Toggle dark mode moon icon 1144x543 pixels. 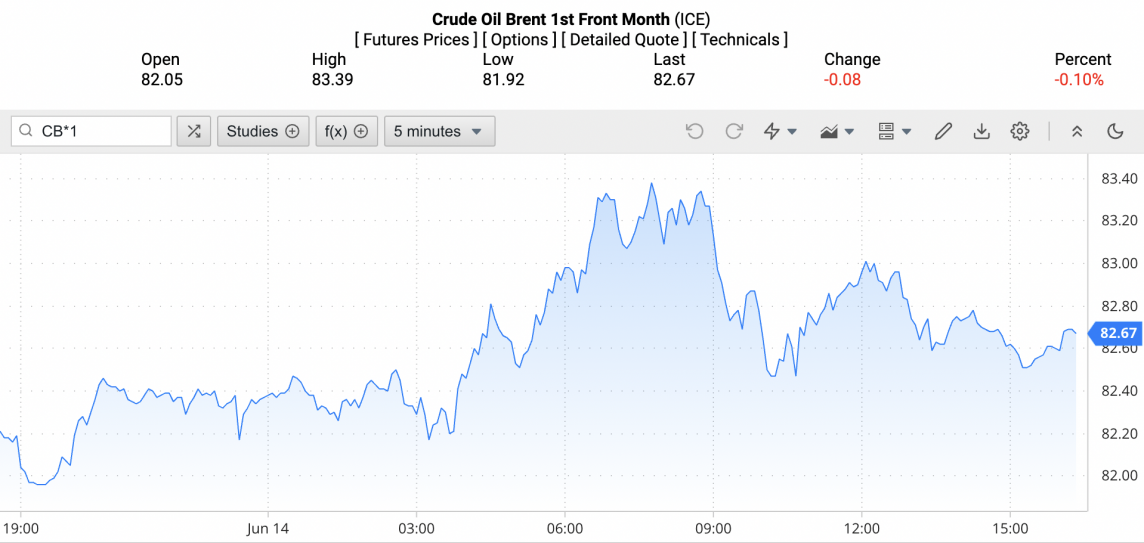click(x=1116, y=131)
